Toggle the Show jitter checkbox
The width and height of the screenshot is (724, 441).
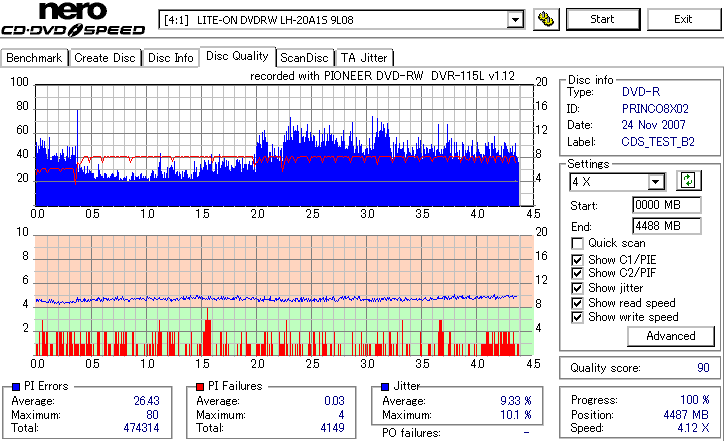[x=577, y=288]
